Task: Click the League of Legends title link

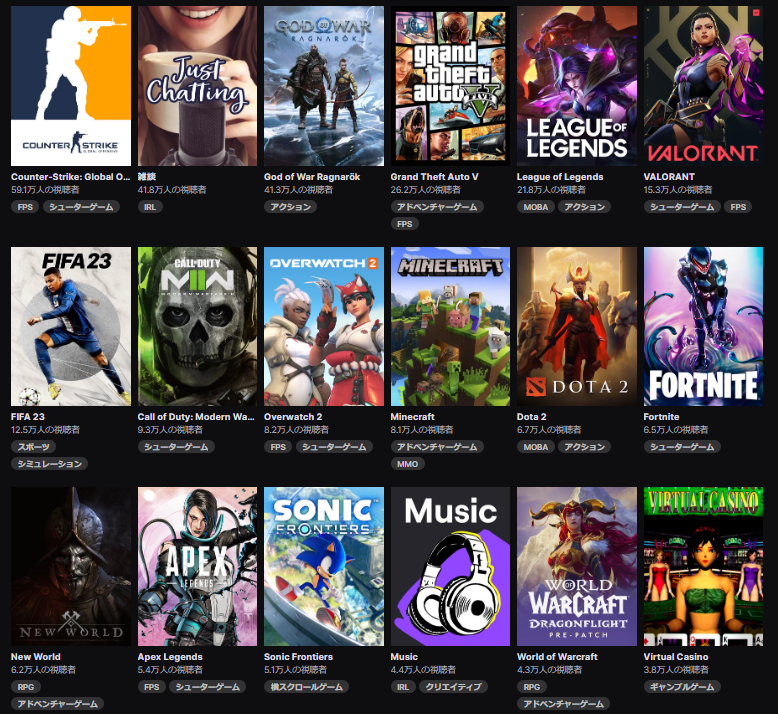Action: coord(560,177)
